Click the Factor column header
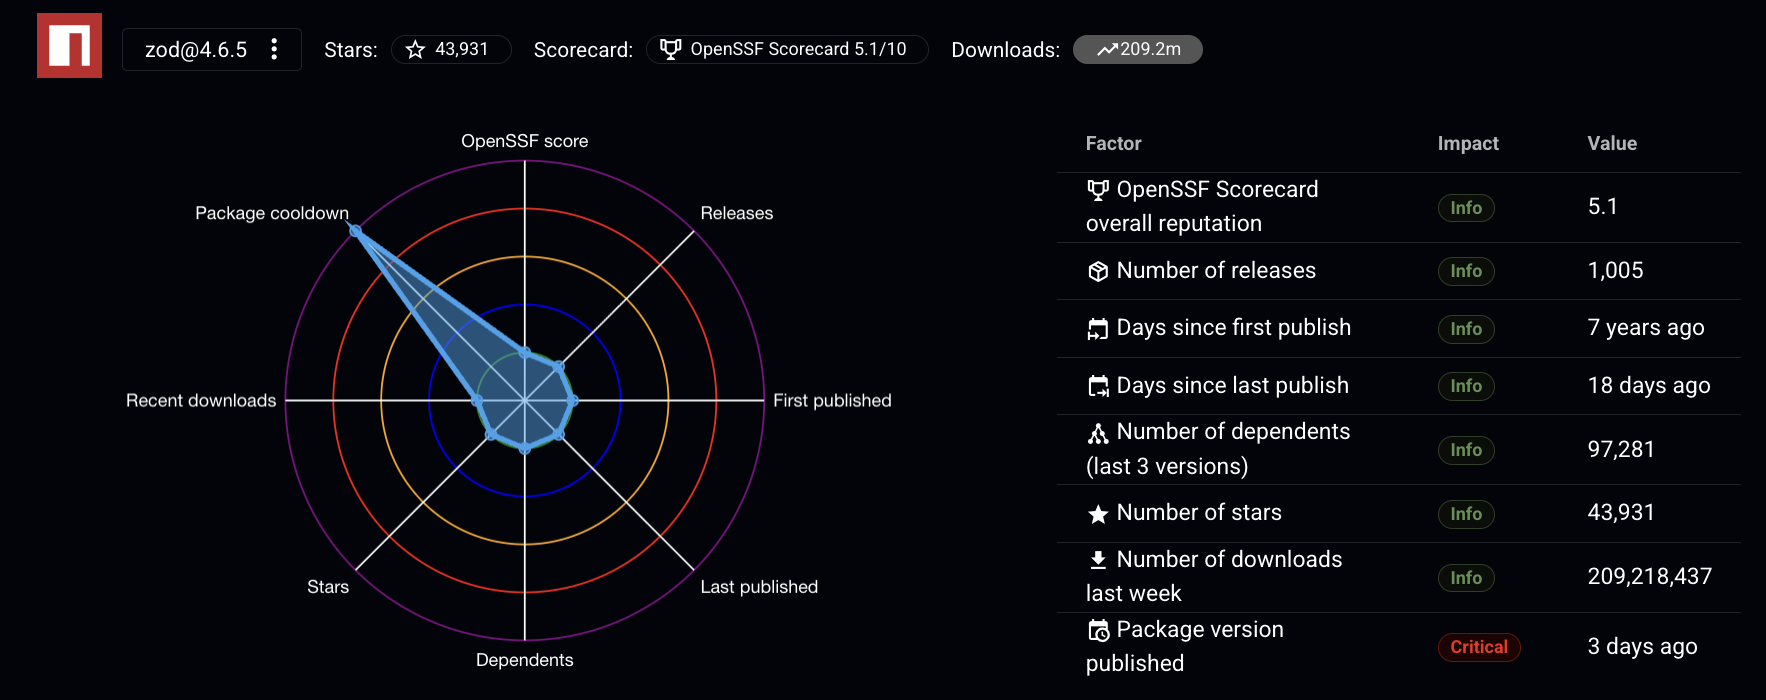 click(1113, 143)
